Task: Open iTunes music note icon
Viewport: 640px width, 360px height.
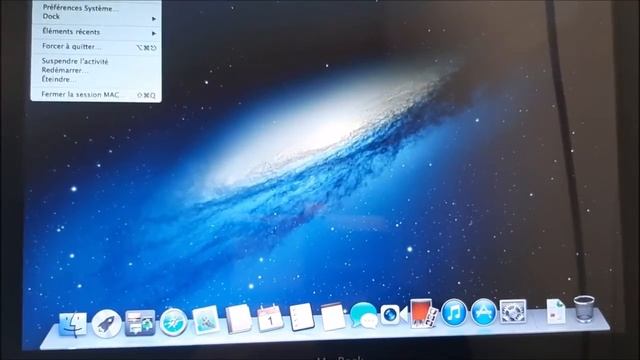Action: [453, 313]
